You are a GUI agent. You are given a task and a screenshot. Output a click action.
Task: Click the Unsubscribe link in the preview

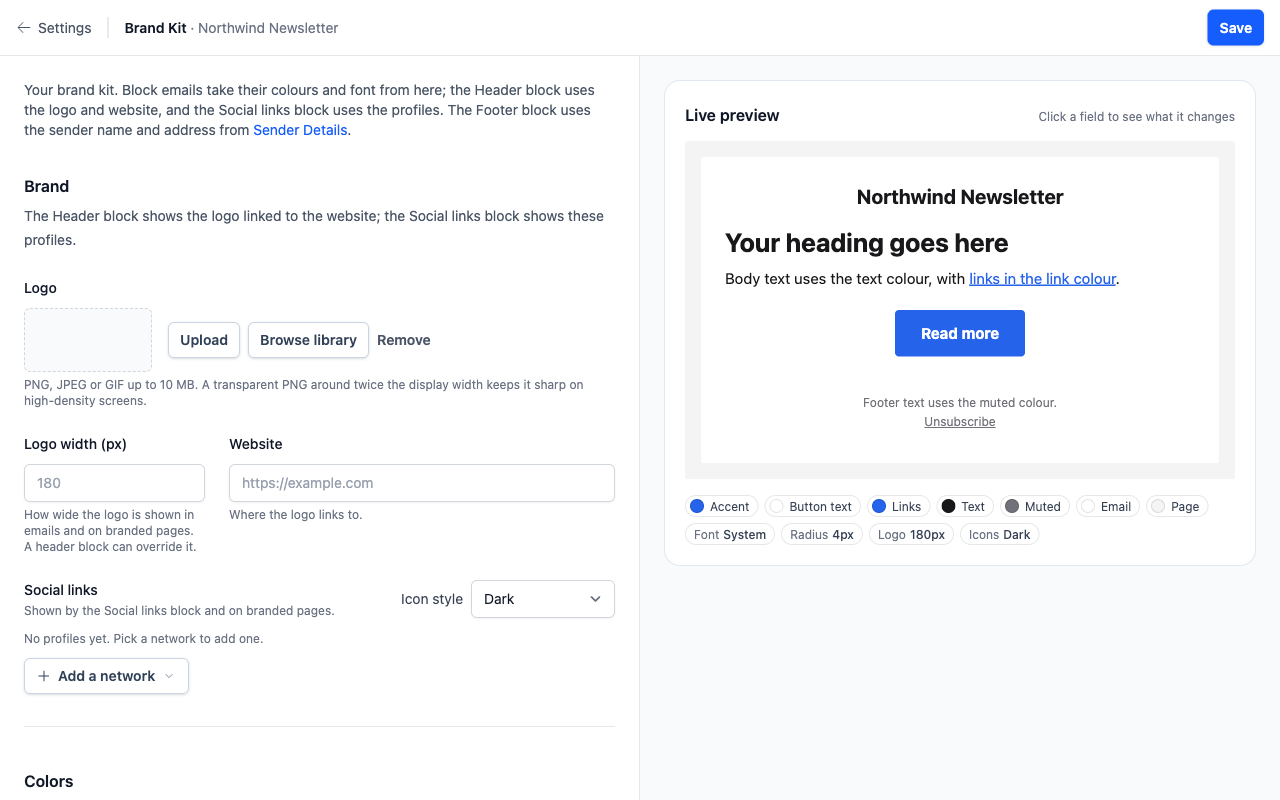pos(960,422)
